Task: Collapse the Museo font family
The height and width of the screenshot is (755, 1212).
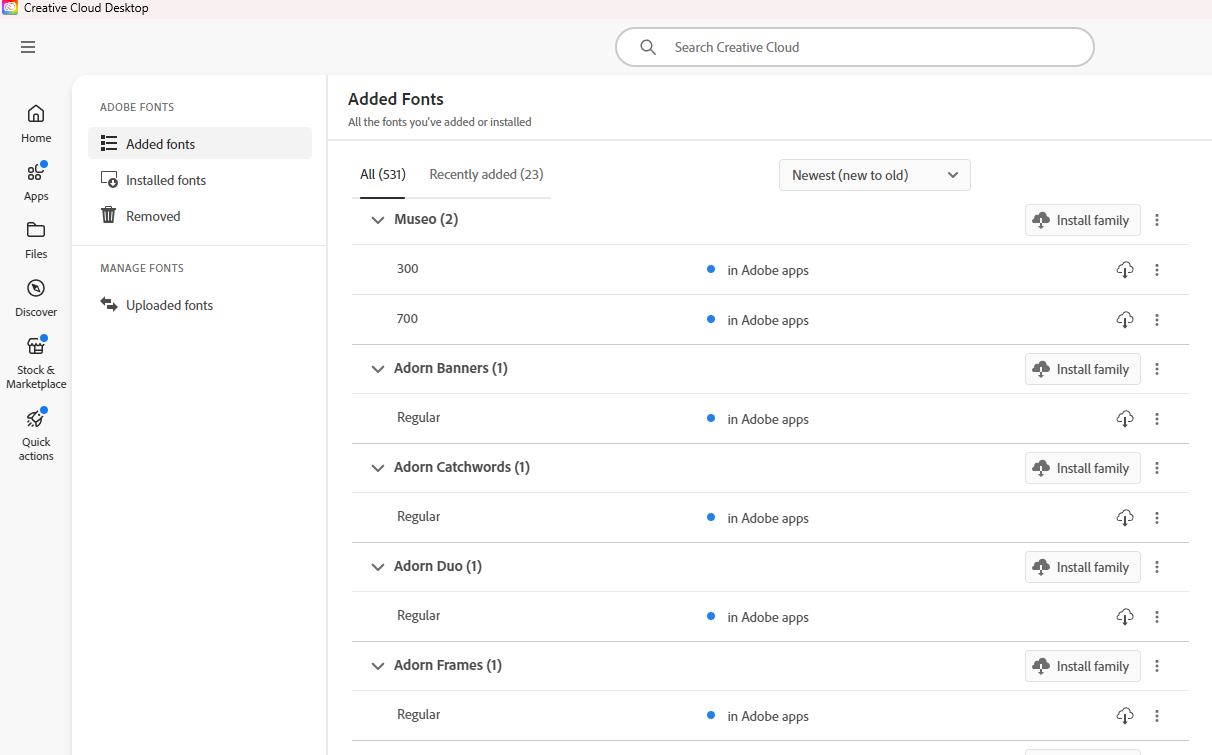Action: click(x=378, y=220)
